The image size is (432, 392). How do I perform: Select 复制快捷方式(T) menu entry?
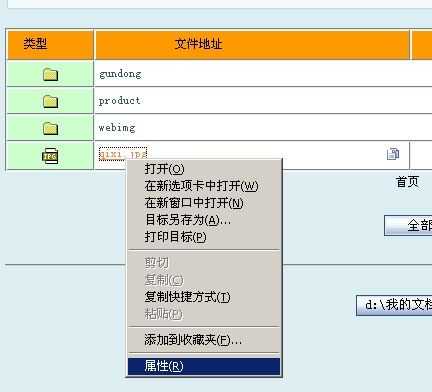203,297
